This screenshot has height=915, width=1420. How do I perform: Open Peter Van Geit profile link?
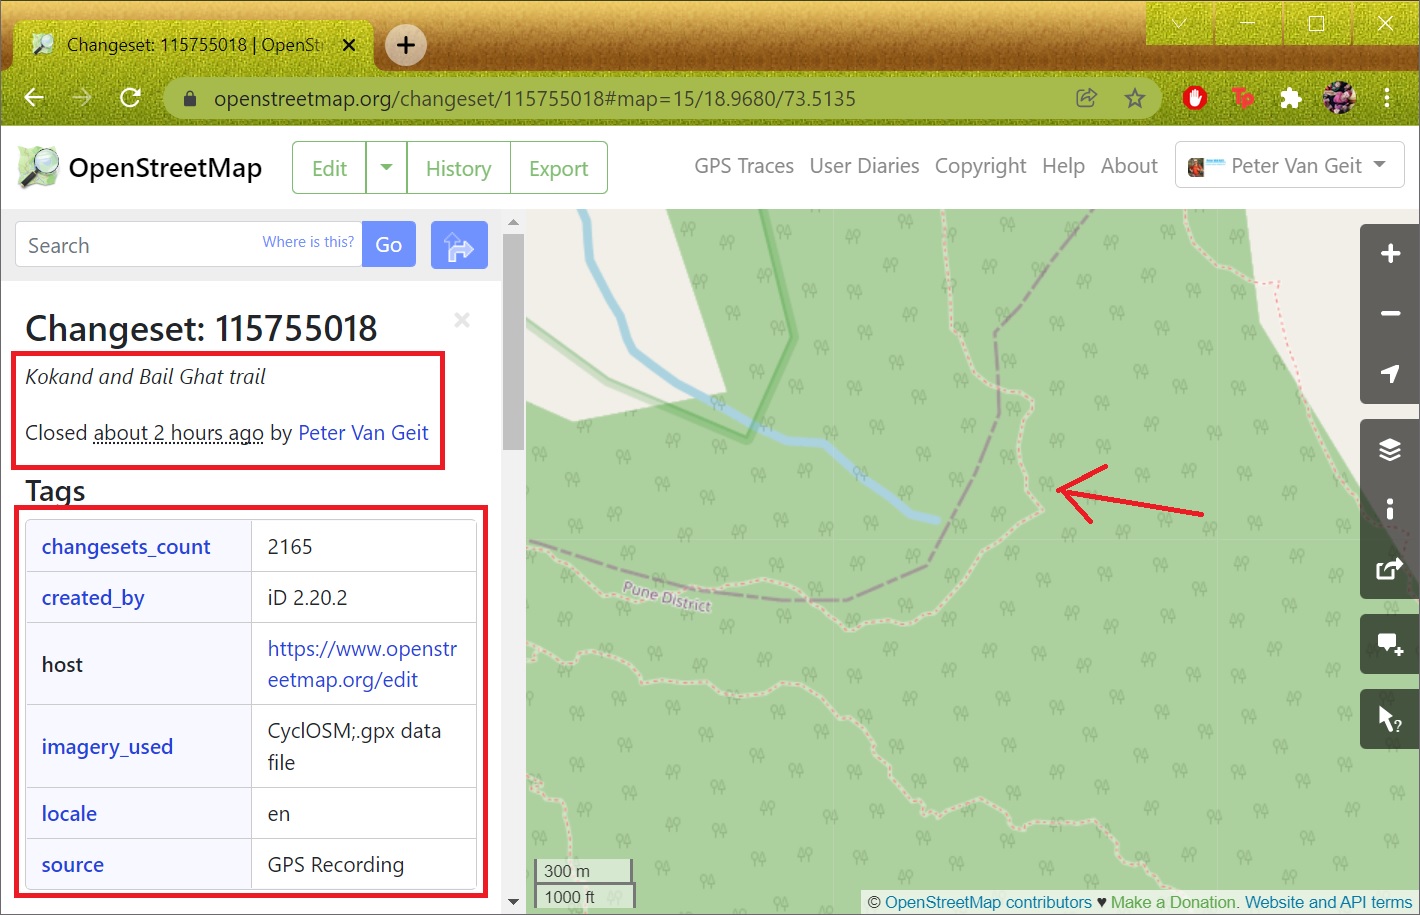coord(363,433)
